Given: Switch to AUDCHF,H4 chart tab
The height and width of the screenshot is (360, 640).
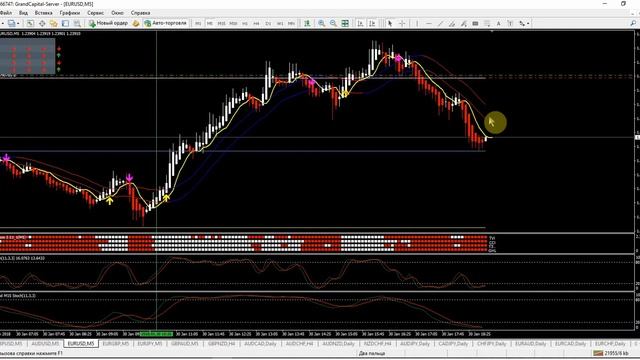Looking at the screenshot, I should [x=299, y=344].
